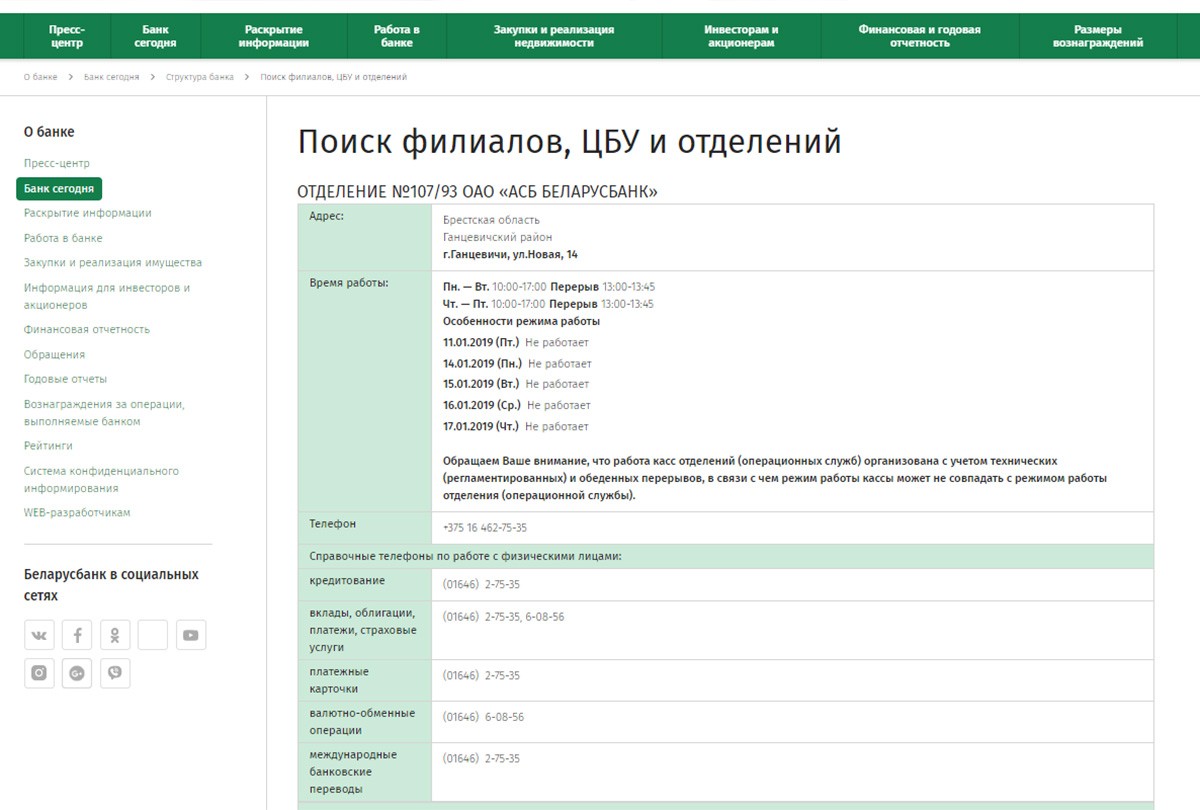The width and height of the screenshot is (1200, 810).
Task: Open the WEB-разработчикам sidebar link
Action: 77,513
